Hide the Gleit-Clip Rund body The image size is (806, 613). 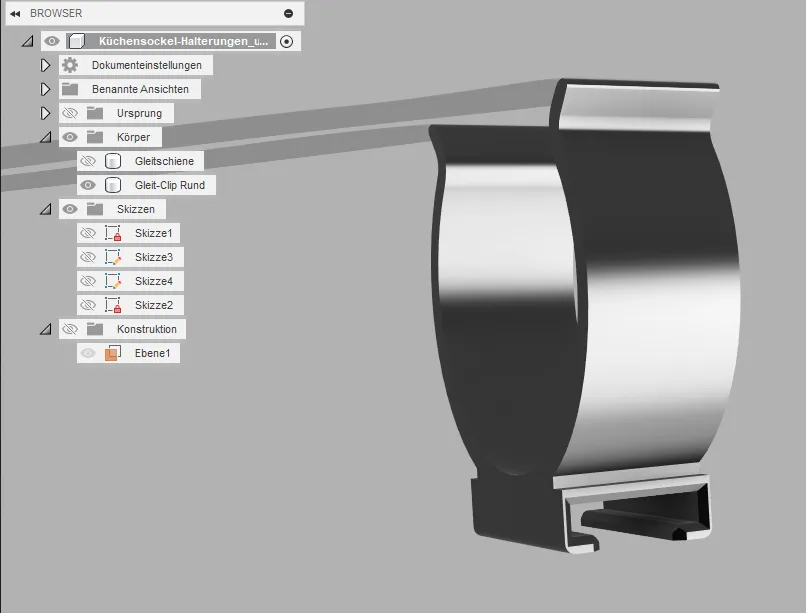point(88,185)
